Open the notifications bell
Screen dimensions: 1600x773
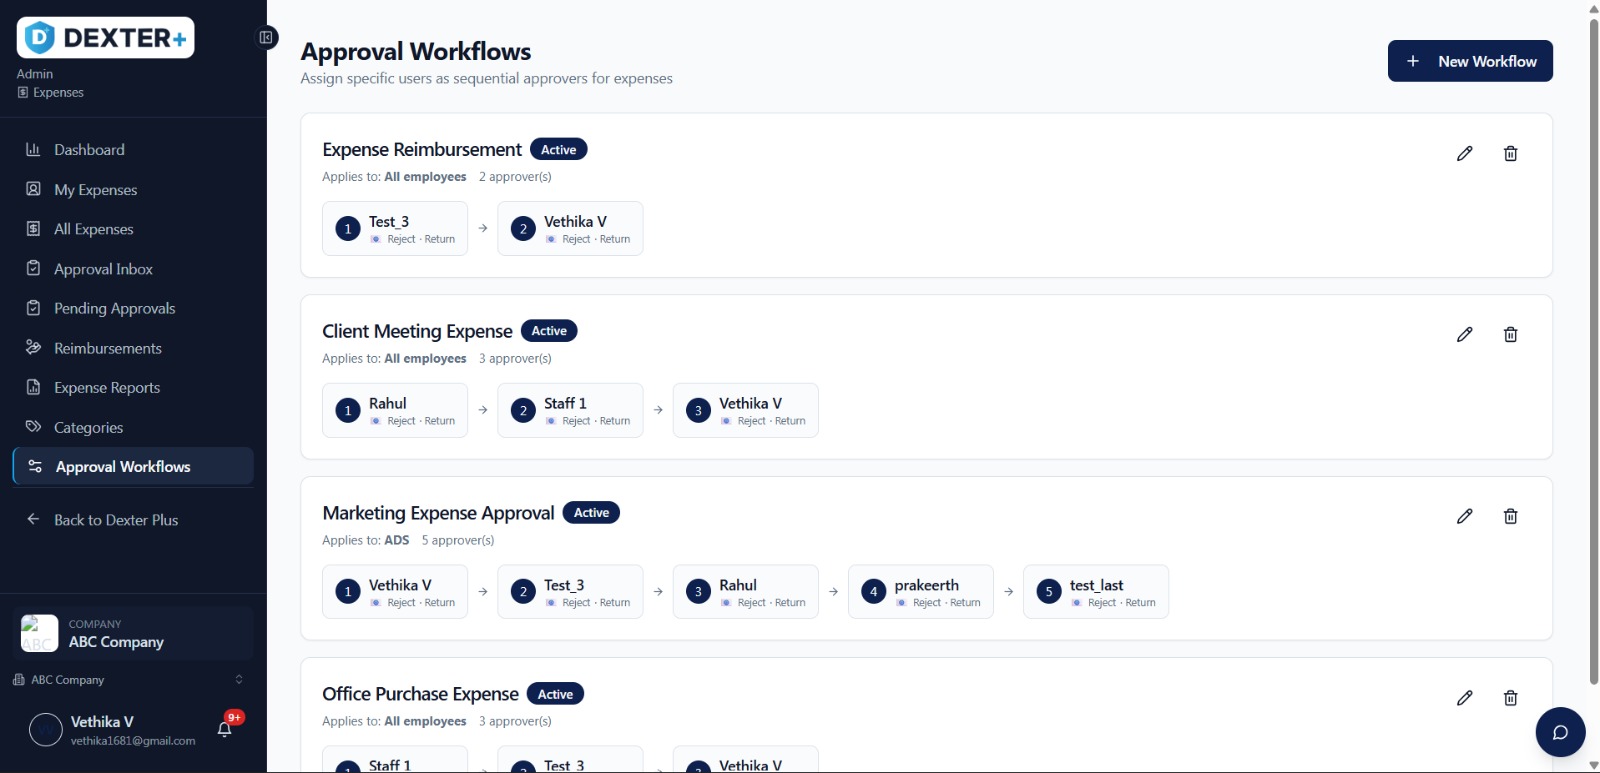(x=225, y=729)
